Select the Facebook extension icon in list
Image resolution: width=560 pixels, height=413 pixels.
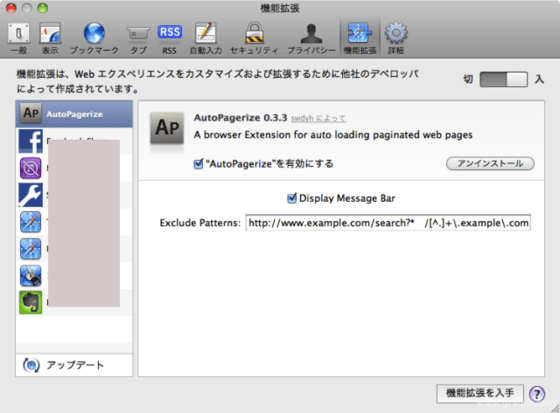[31, 141]
